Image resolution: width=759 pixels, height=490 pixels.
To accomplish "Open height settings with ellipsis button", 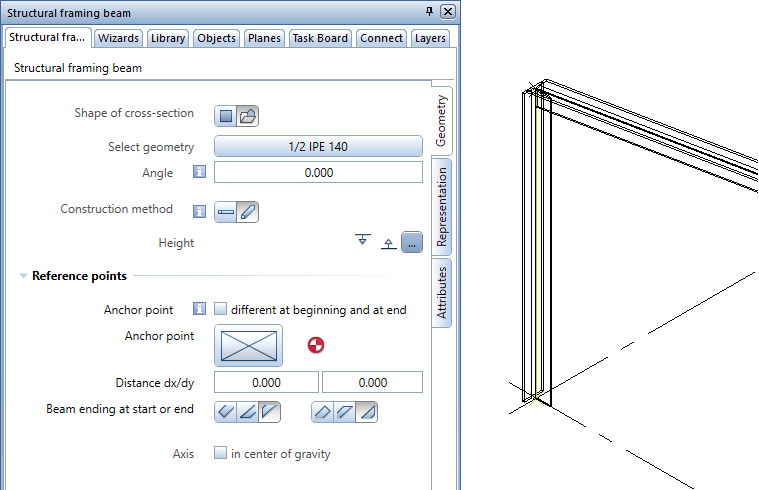I will pyautogui.click(x=411, y=242).
